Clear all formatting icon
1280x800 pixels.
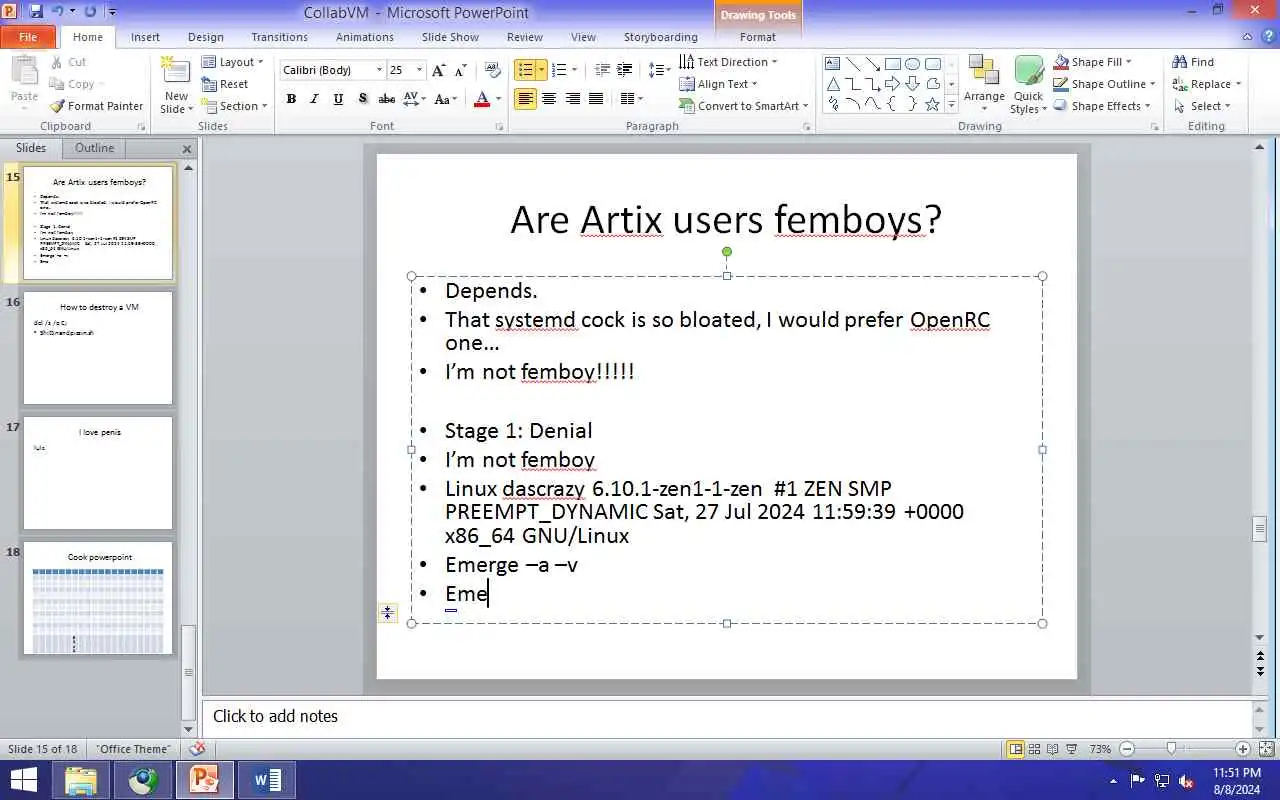click(x=492, y=70)
